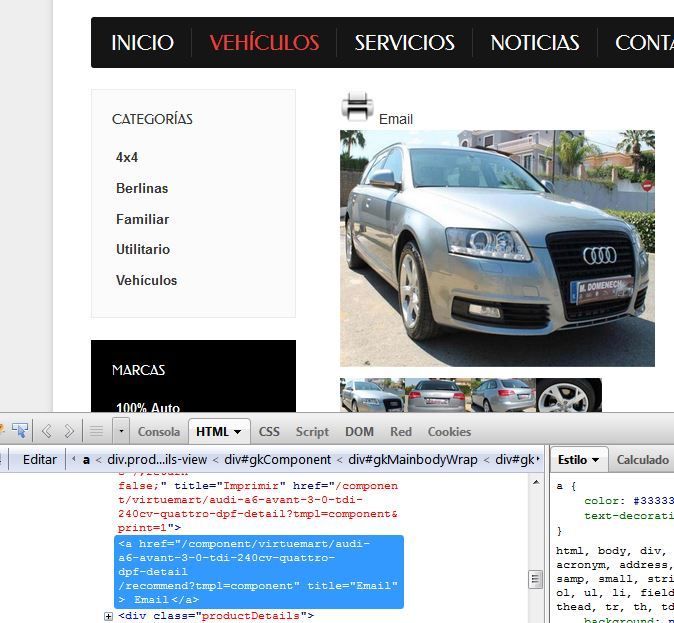The height and width of the screenshot is (623, 674).
Task: Select div.prod...ils-view in the breadcrumb
Action: pyautogui.click(x=157, y=460)
